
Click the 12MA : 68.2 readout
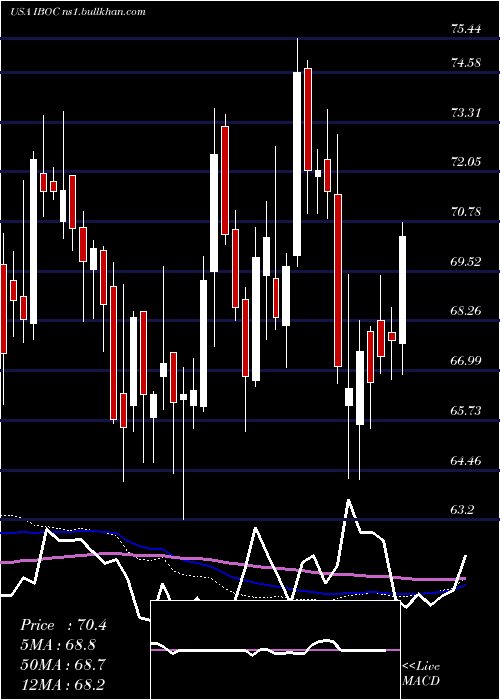(63, 685)
